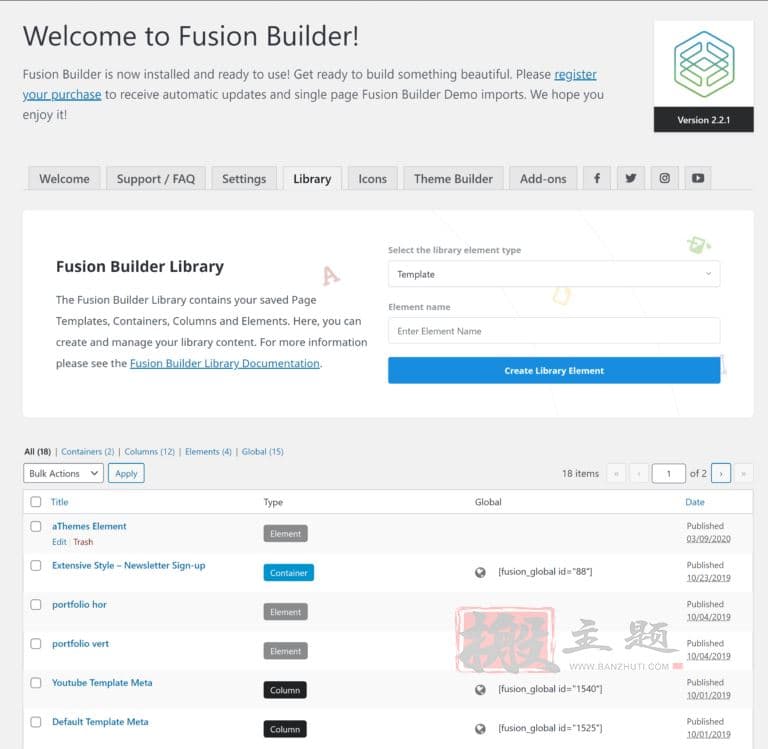Click the [fusion_global id="88"] shortcode text
The image size is (768, 749).
[x=545, y=572]
